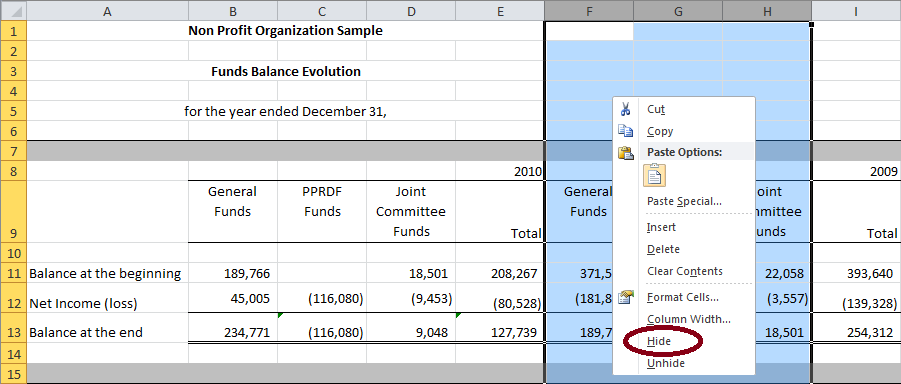
Task: Click the Format Cells icon
Action: pos(625,297)
